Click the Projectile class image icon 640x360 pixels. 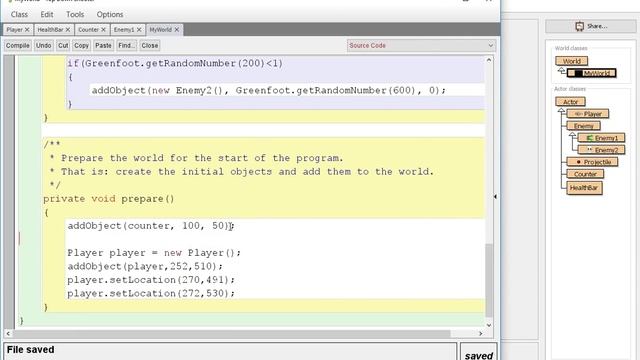578,162
